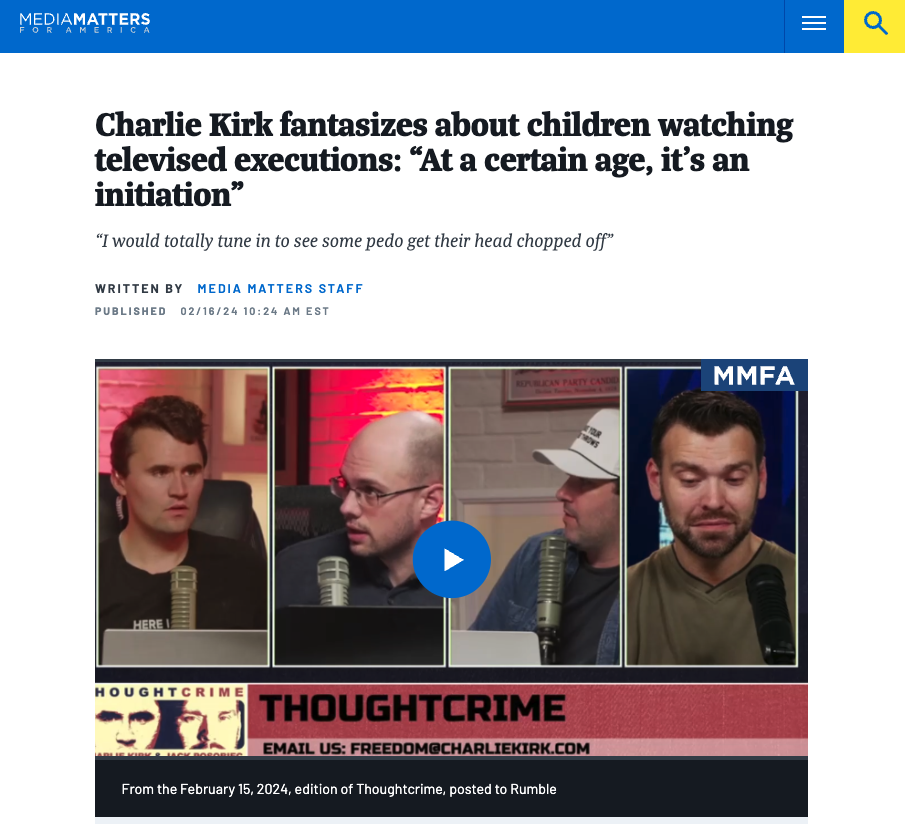Select the article headline text
Screen dimensions: 905x824
(444, 159)
